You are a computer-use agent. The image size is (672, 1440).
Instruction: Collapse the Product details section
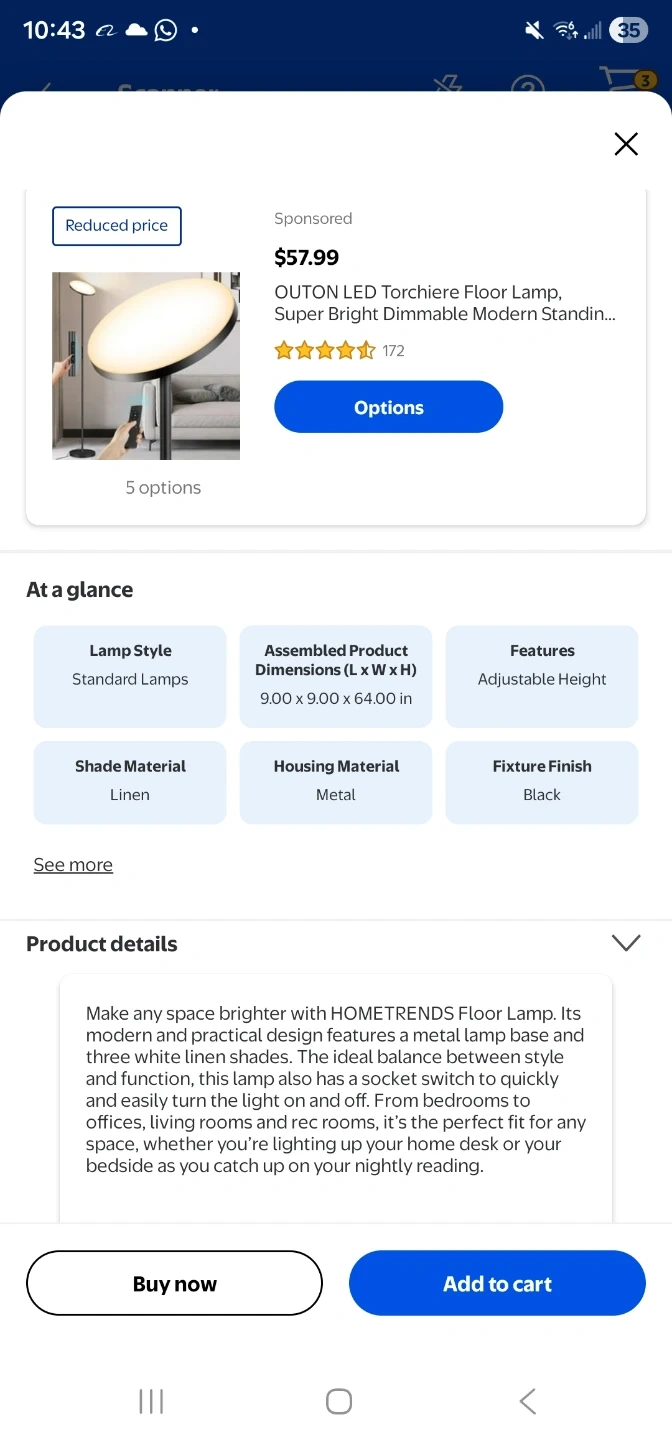pos(625,943)
